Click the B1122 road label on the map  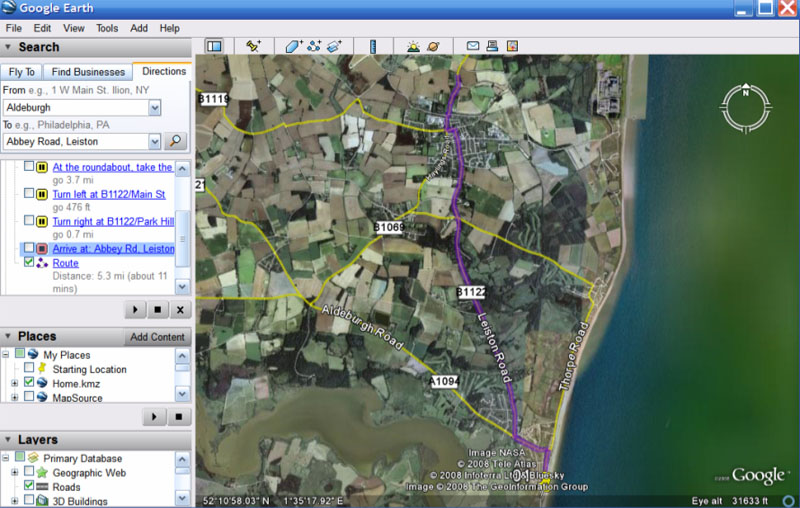click(470, 292)
